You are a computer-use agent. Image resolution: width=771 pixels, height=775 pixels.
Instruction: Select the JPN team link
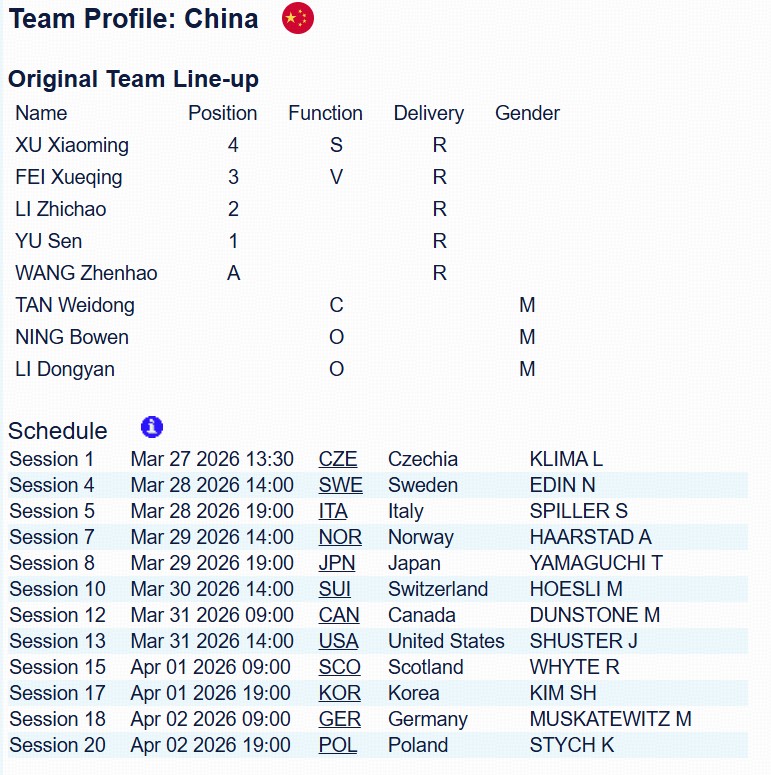click(339, 563)
